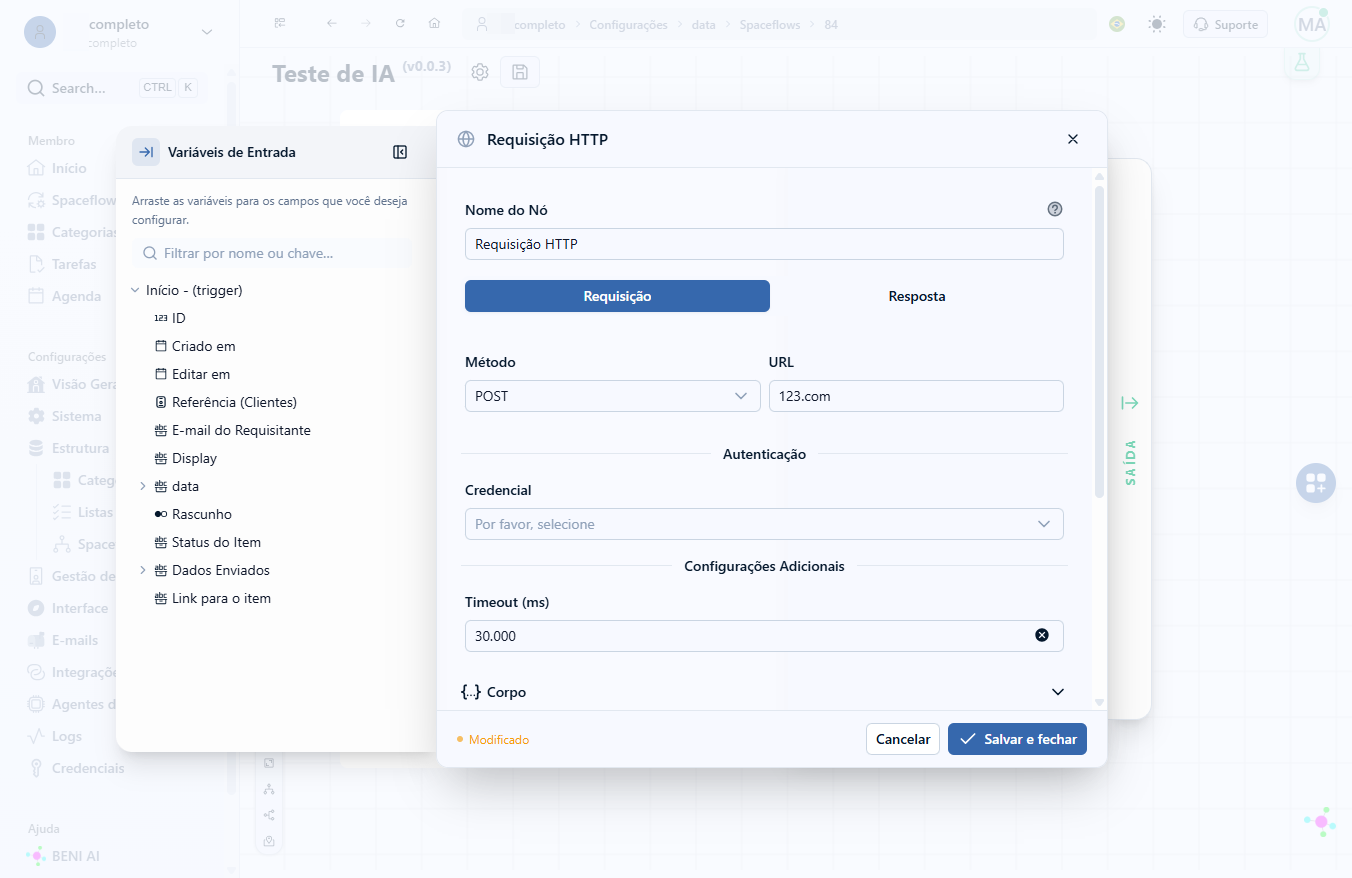
Task: Open the flask test icon
Action: point(1301,61)
